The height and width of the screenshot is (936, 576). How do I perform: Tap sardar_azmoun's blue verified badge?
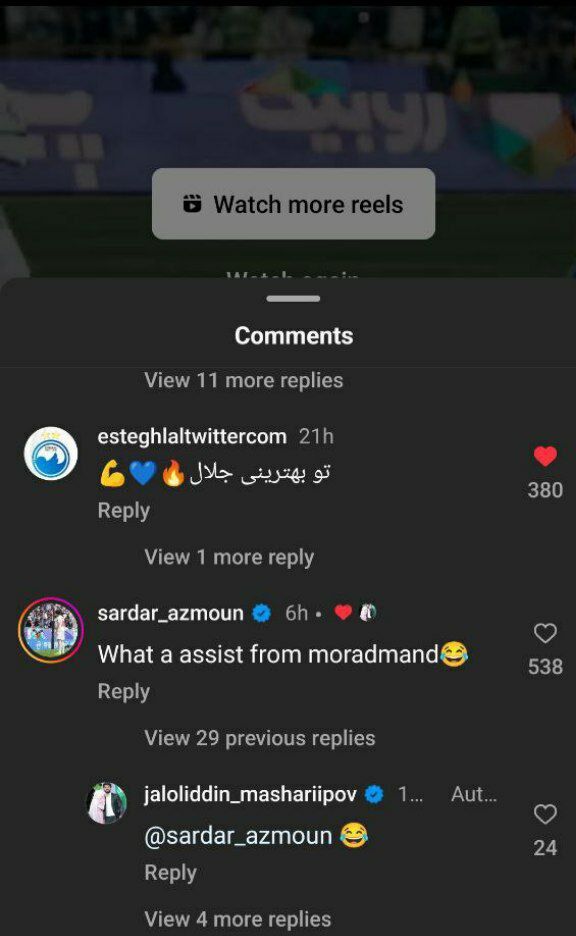(261, 613)
